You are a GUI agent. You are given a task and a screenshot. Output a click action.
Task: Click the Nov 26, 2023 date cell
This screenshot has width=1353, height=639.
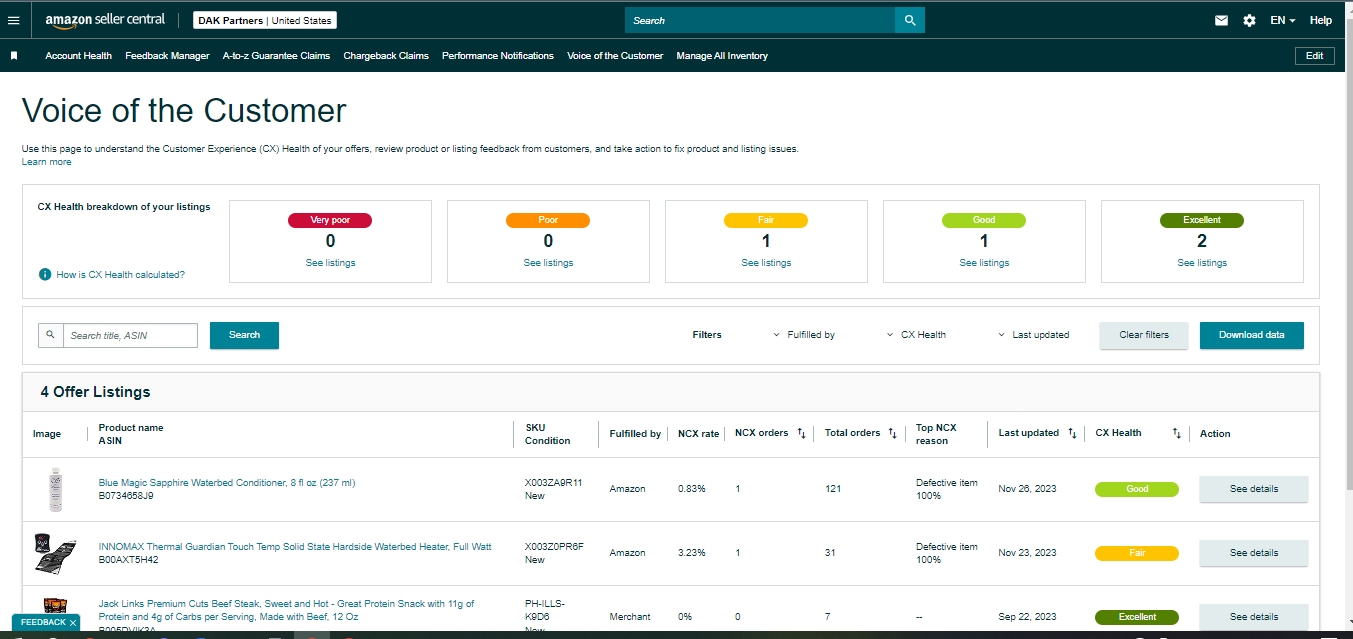click(x=1027, y=489)
